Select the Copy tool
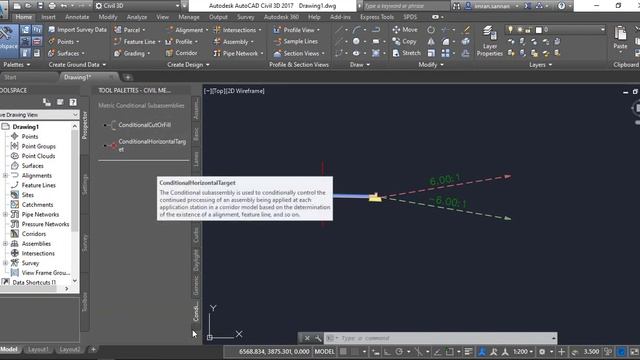 (x=404, y=42)
